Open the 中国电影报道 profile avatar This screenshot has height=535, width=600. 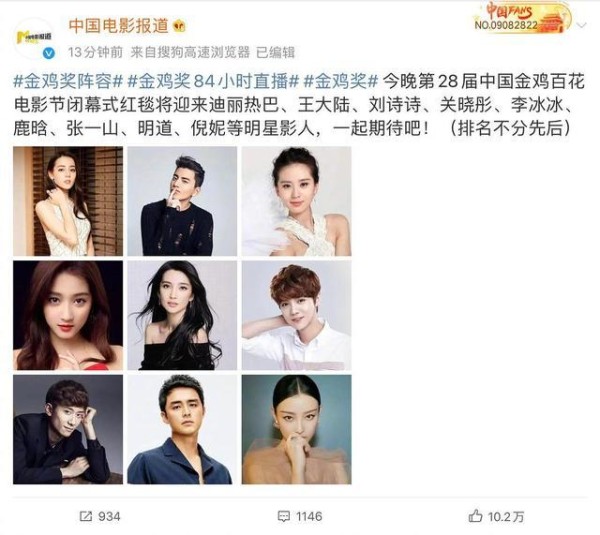[x=34, y=38]
